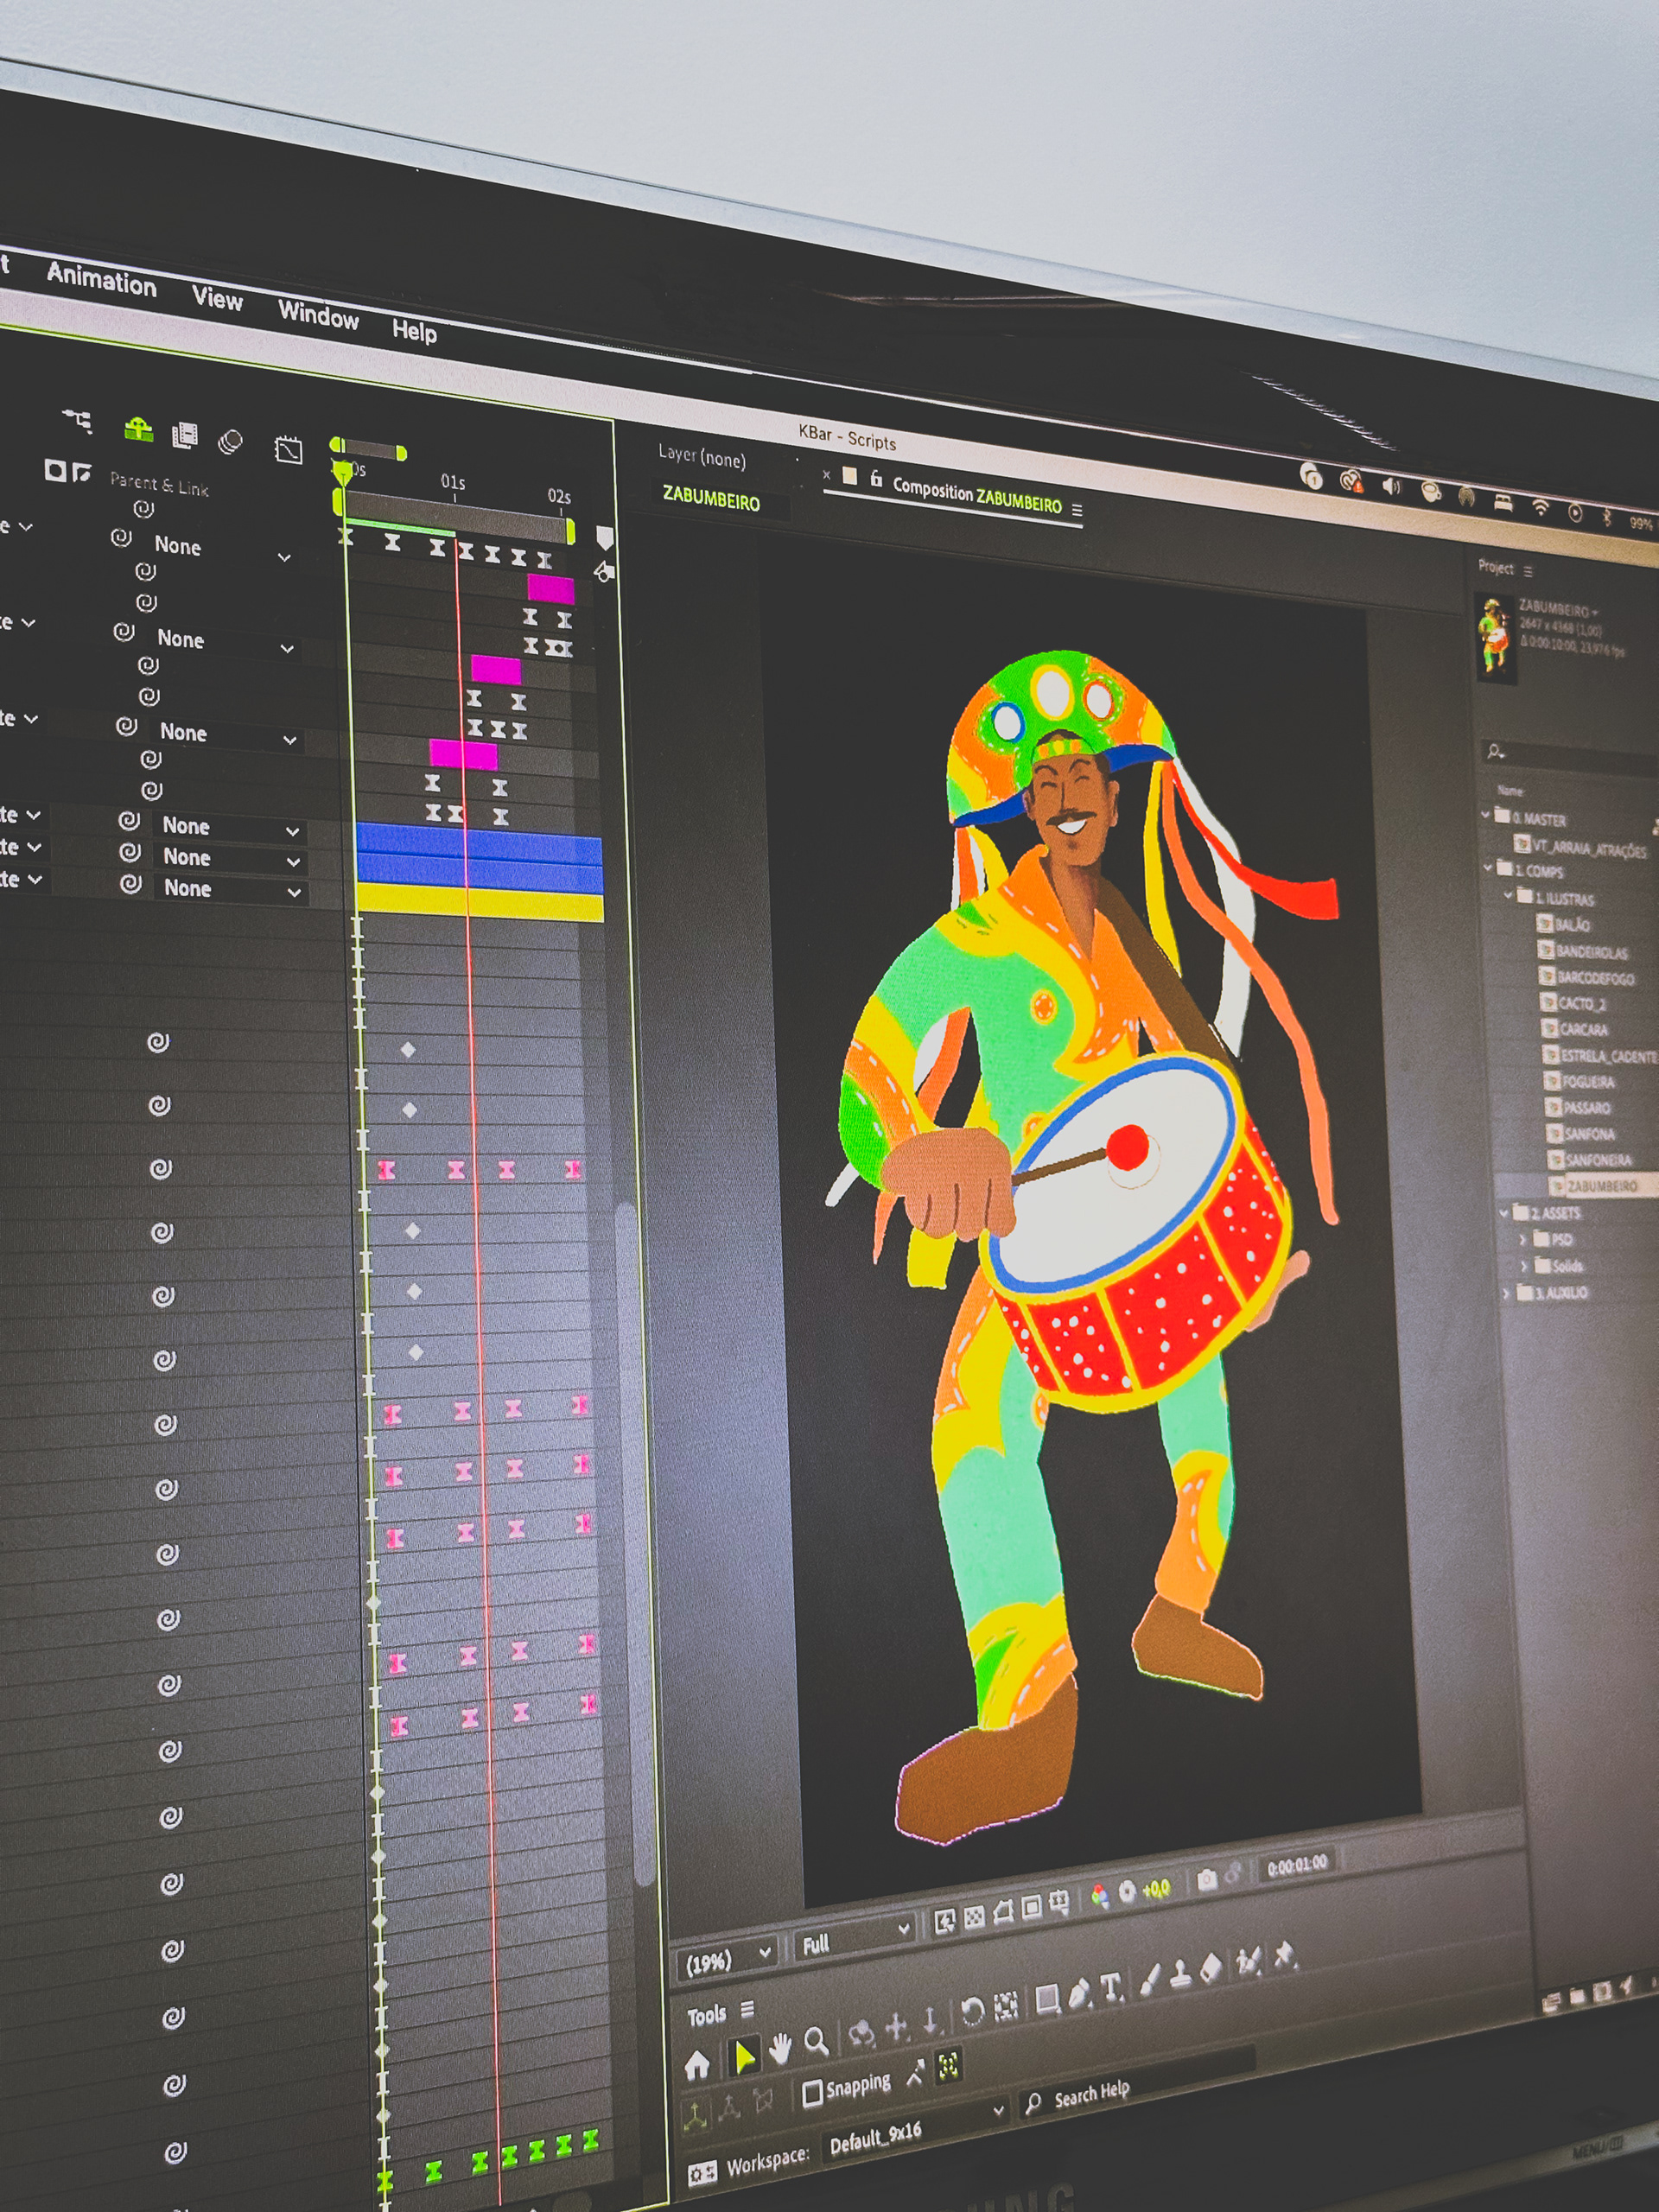1659x2212 pixels.
Task: Open grid and guide options icon
Action: point(1059,1901)
